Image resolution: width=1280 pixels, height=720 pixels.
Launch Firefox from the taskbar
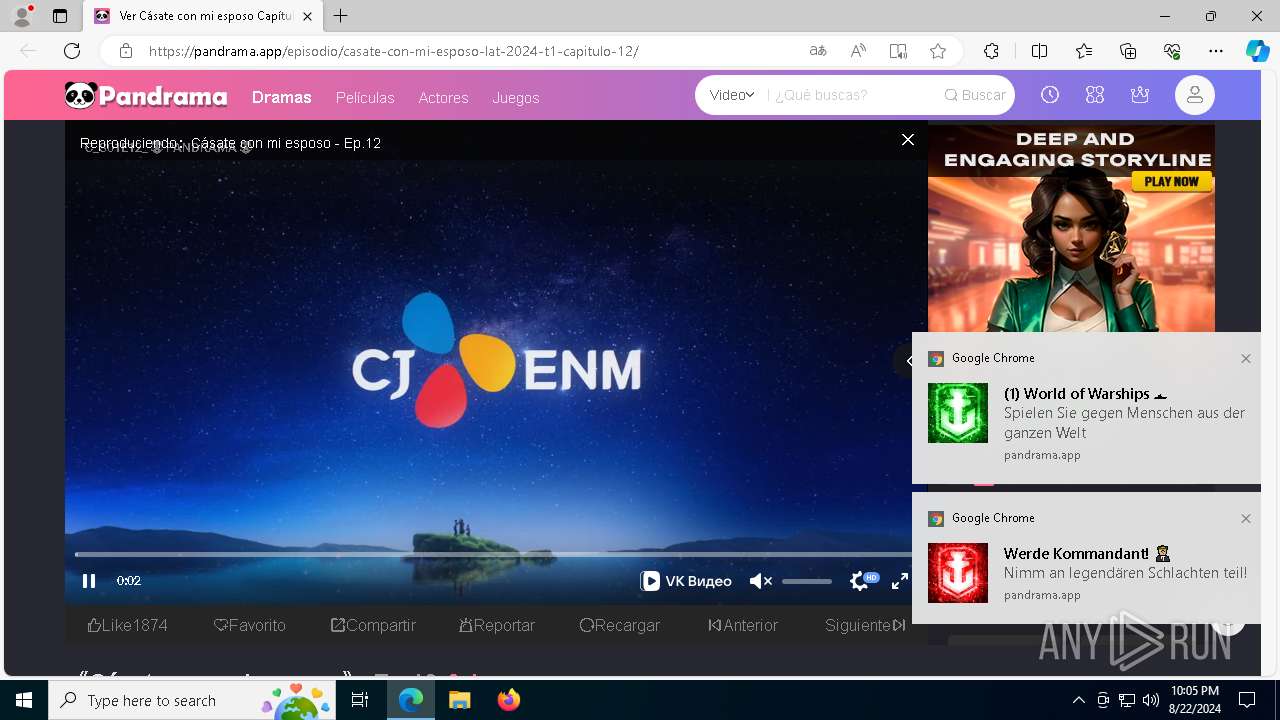pyautogui.click(x=509, y=700)
